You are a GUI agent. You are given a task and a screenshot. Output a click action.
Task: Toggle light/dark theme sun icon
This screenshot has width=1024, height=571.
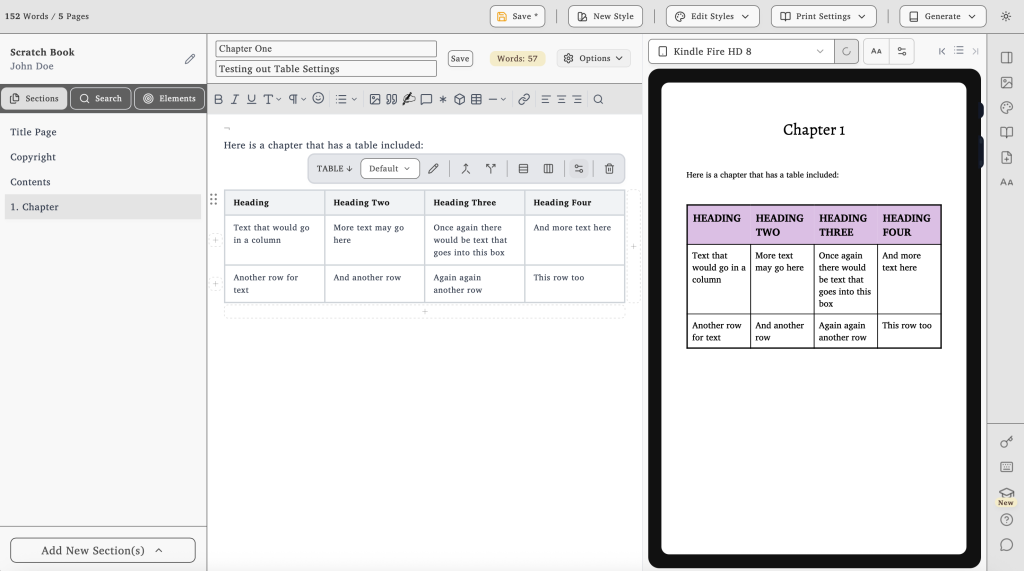(1005, 16)
